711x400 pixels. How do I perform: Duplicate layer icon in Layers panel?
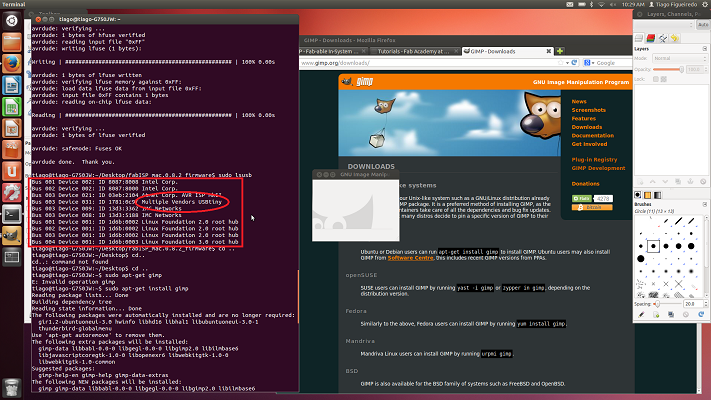click(678, 181)
